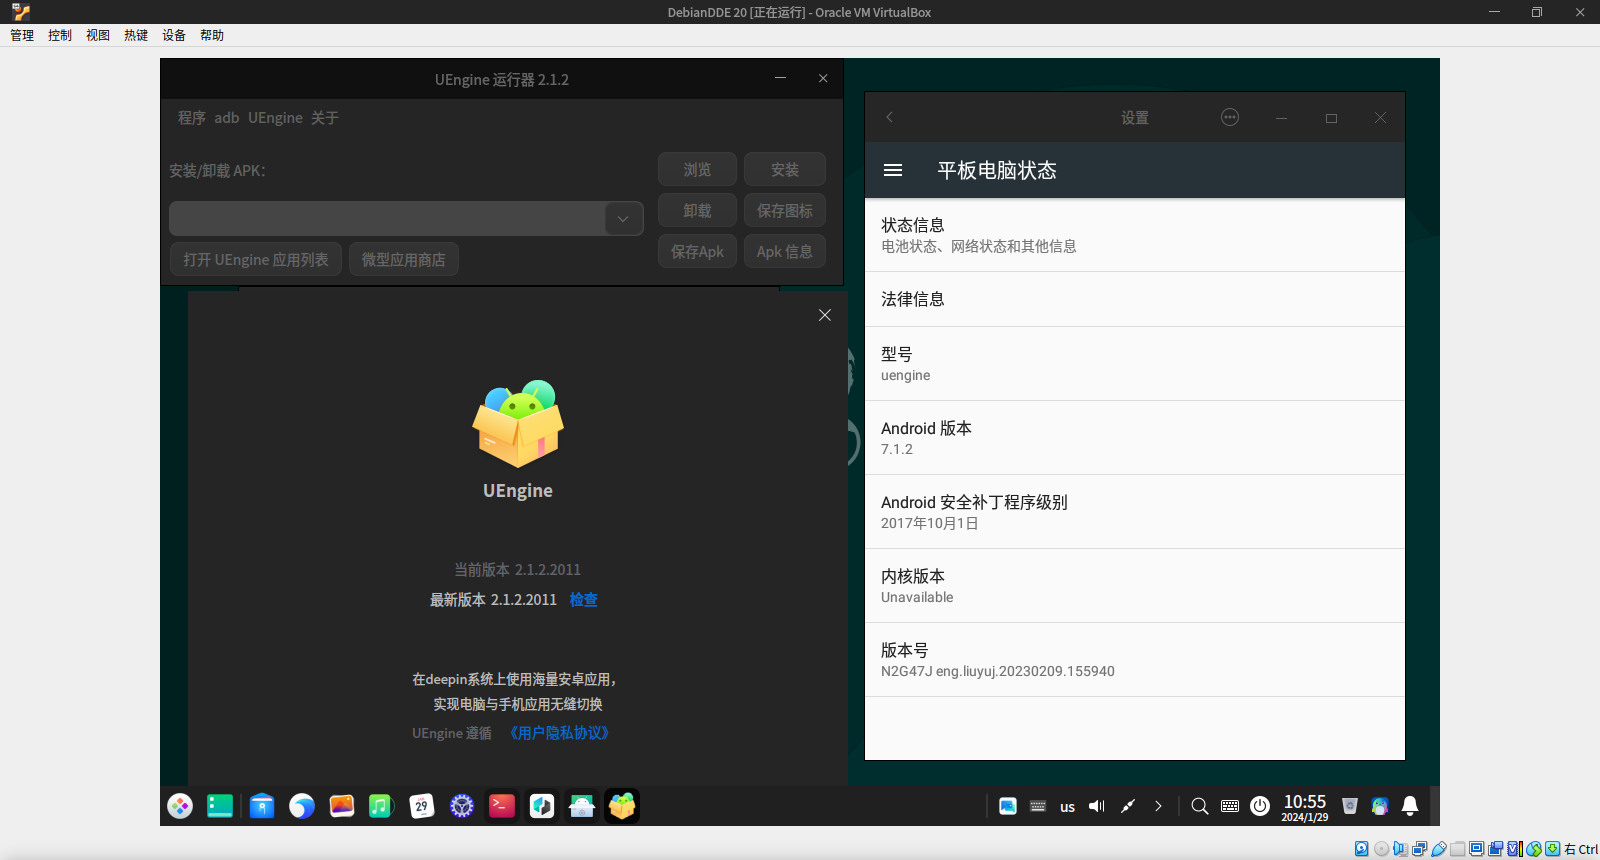Open the volume tray icon
This screenshot has height=860, width=1600.
(x=1097, y=806)
